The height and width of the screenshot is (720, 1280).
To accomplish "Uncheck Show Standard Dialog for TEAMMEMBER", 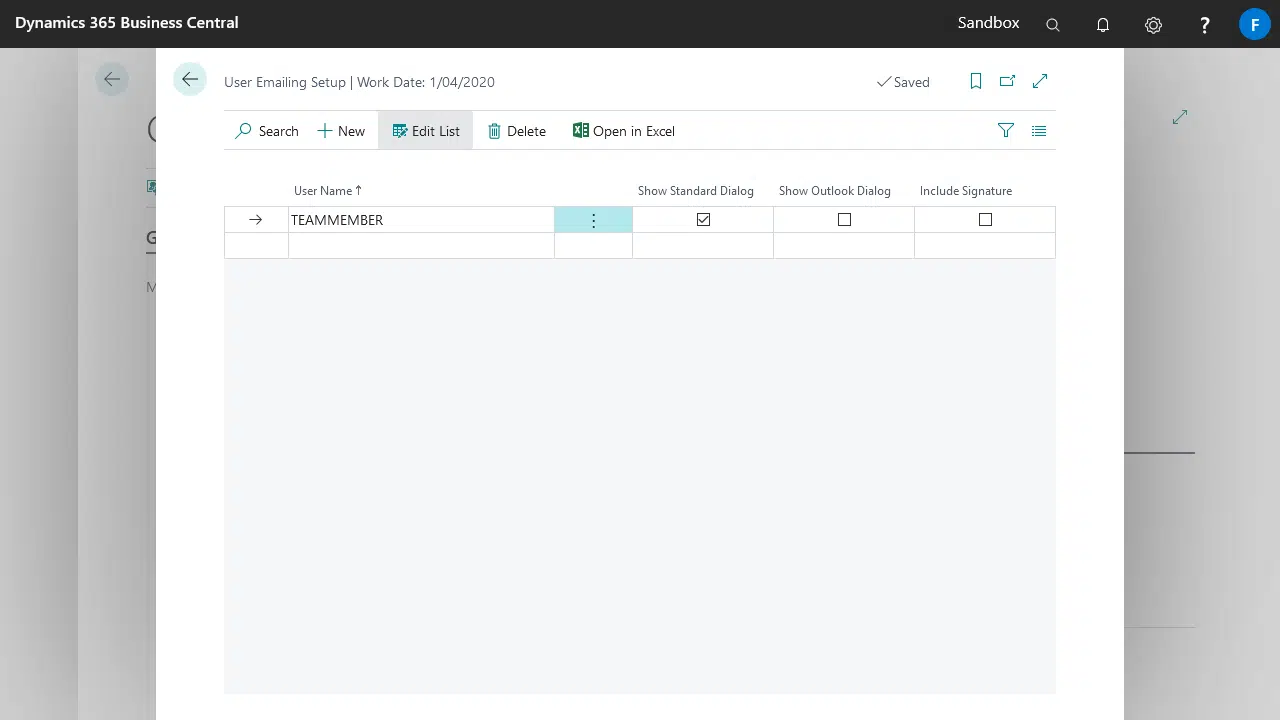I will [703, 220].
